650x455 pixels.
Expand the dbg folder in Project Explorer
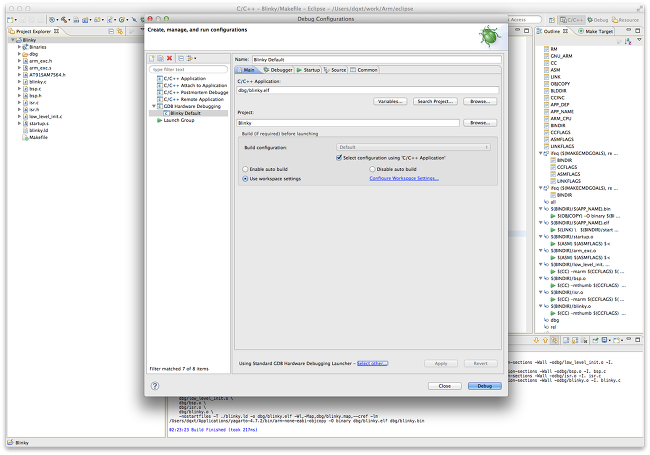19,54
